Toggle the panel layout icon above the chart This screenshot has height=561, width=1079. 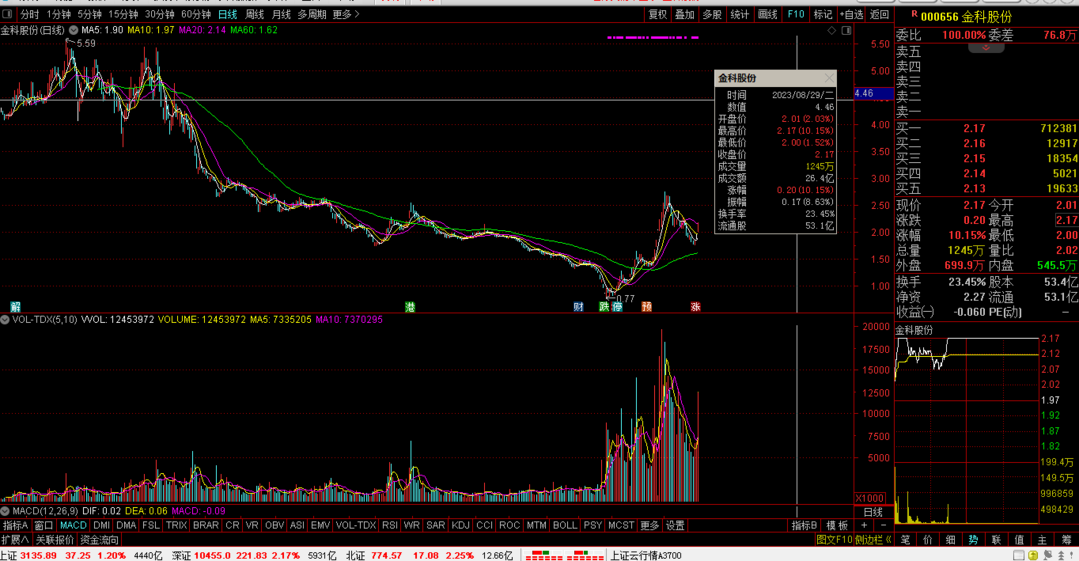(846, 30)
